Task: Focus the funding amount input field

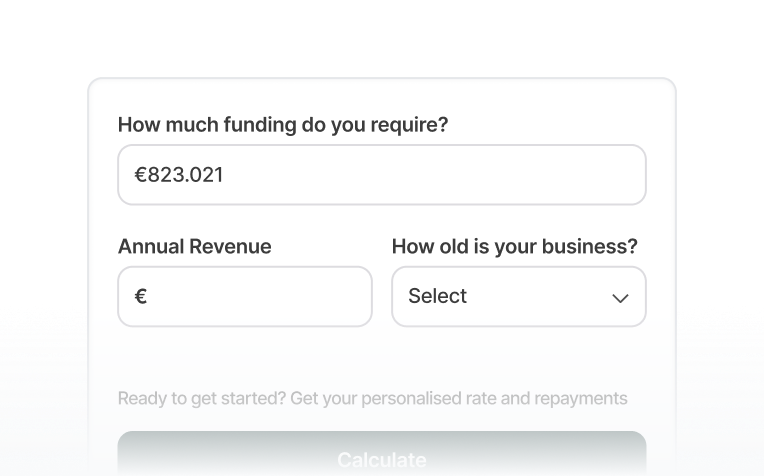Action: 382,174
